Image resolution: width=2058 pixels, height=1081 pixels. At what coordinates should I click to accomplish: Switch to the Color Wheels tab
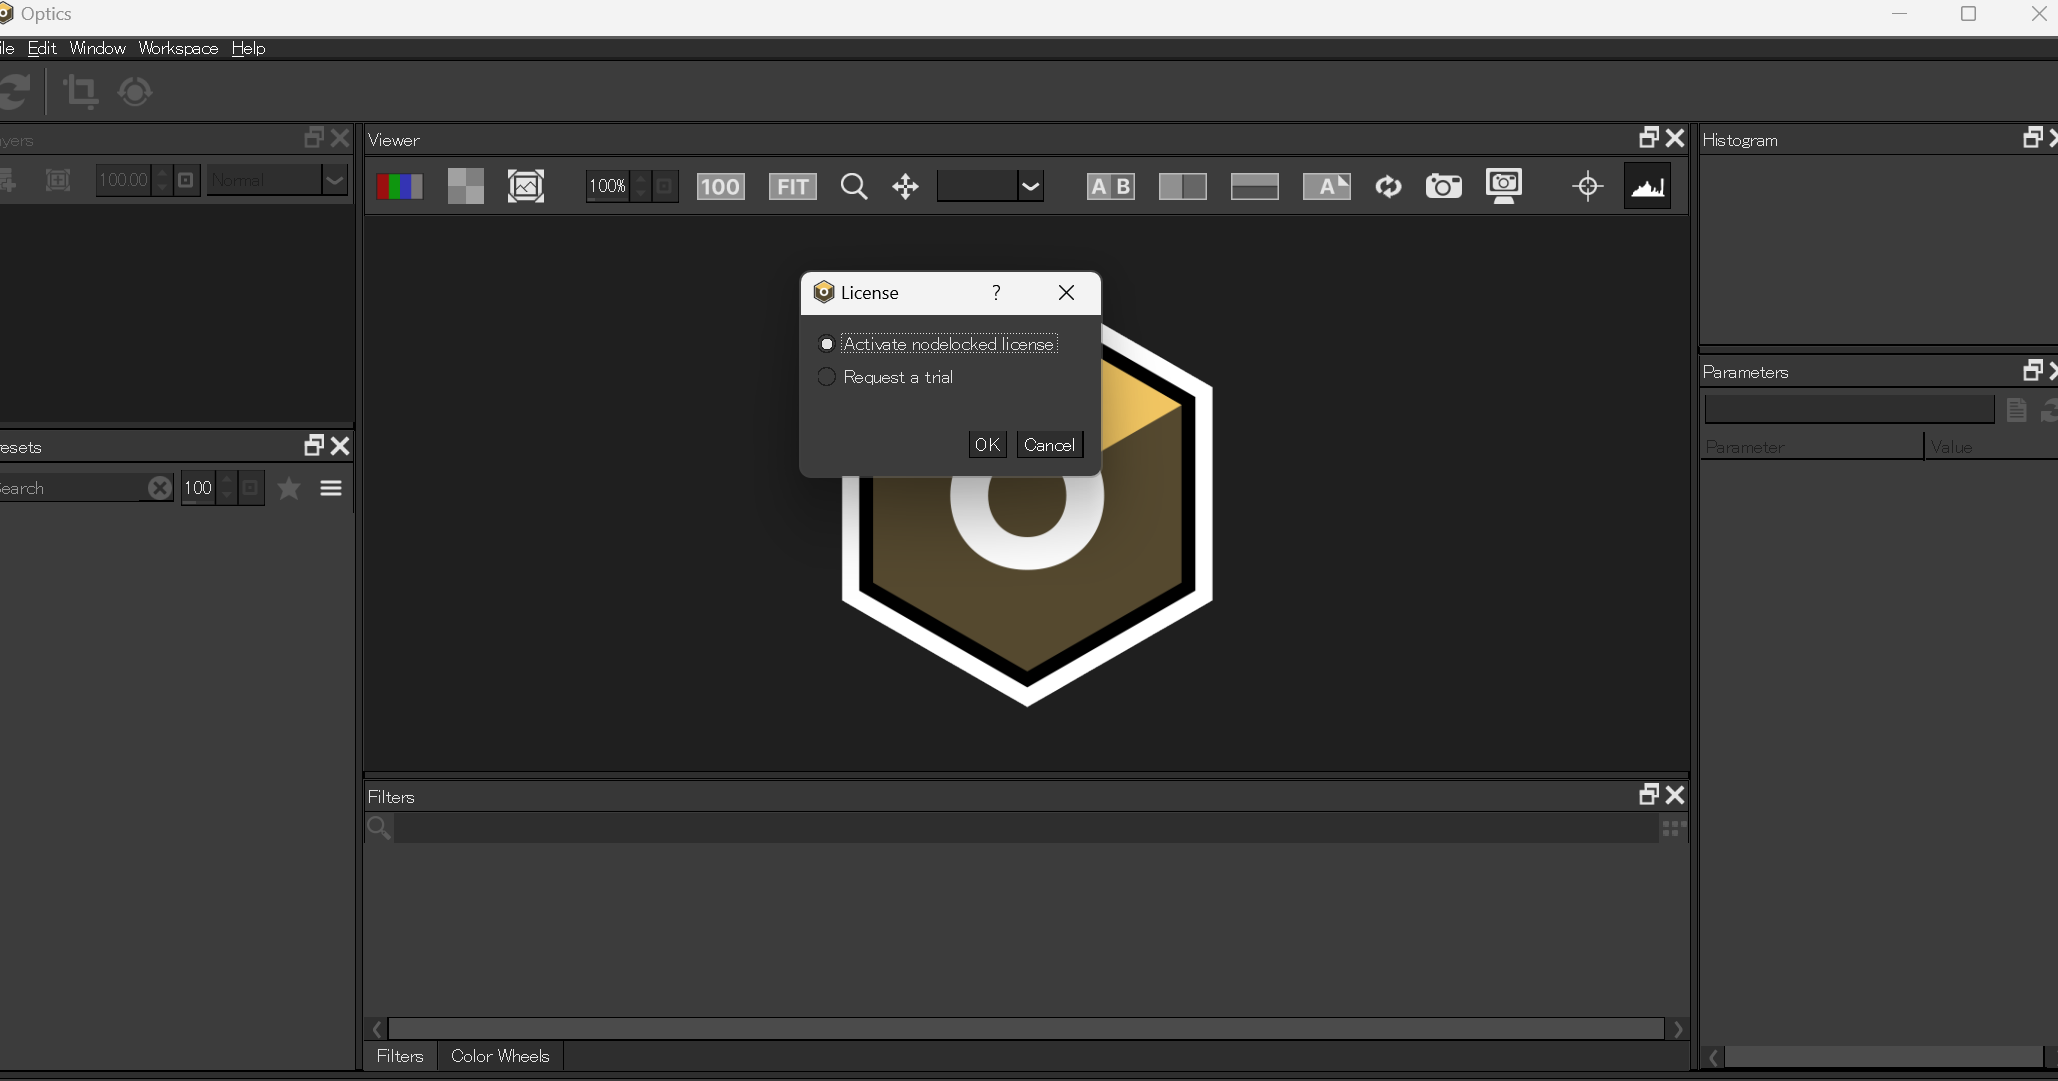pyautogui.click(x=500, y=1056)
